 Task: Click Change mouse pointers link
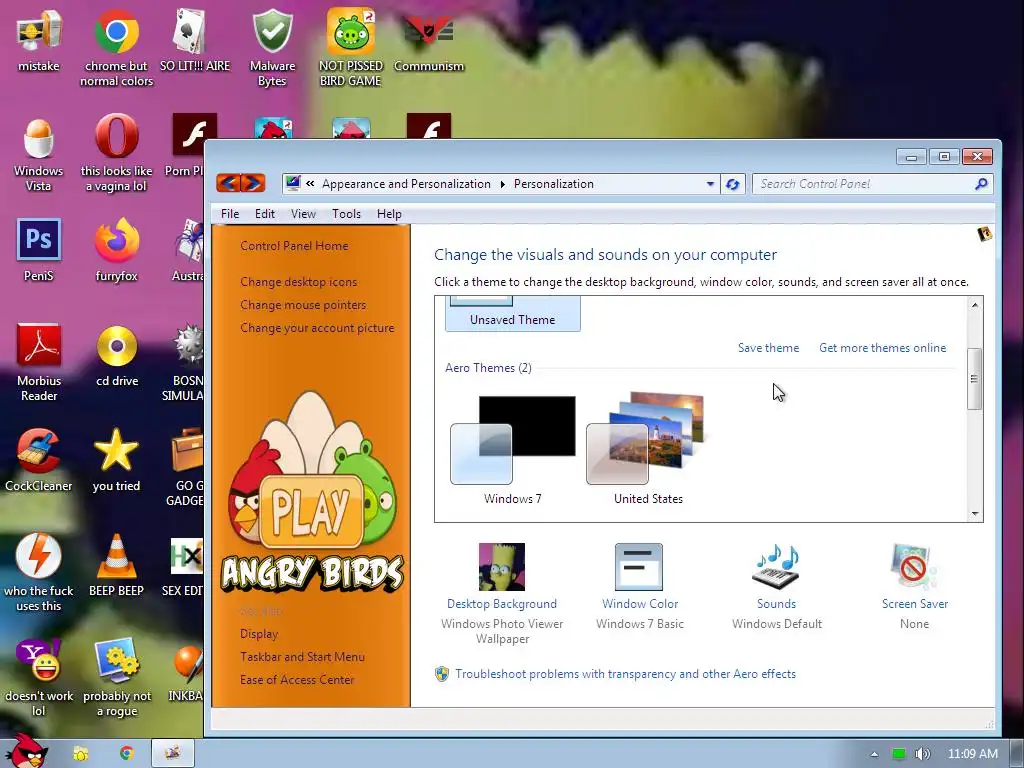[303, 305]
